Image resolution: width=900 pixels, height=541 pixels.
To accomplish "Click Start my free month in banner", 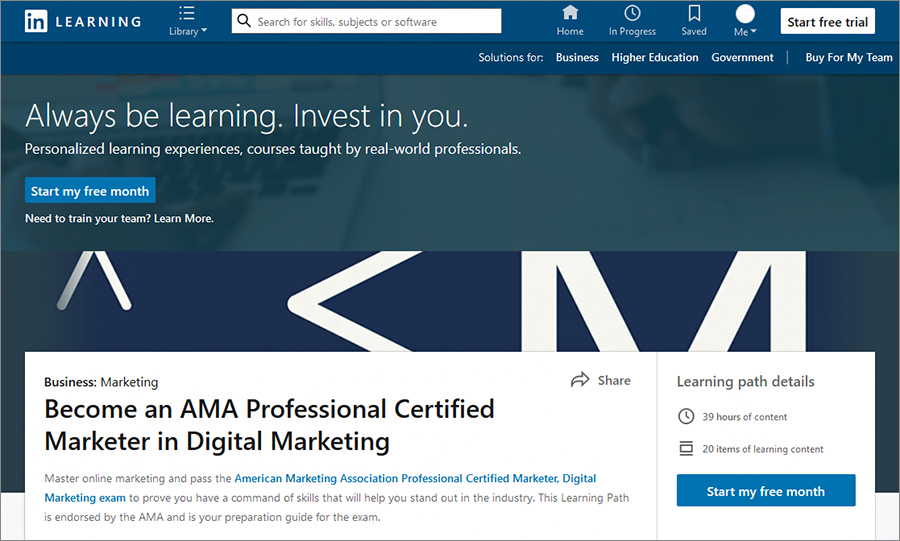I will [90, 190].
